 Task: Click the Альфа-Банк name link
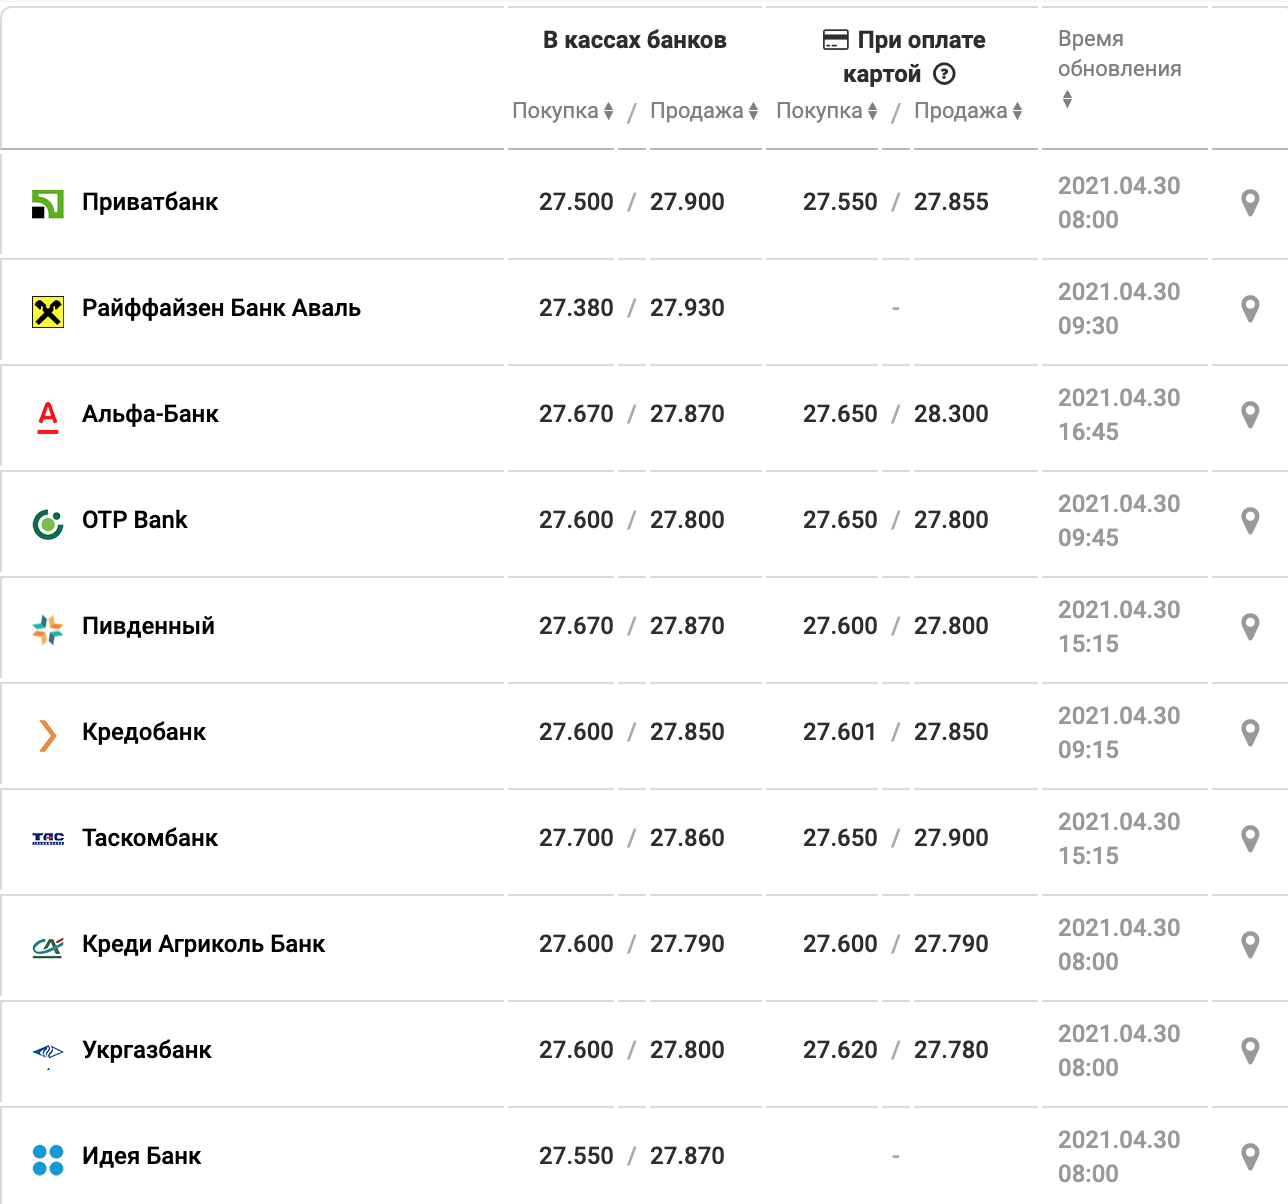click(x=150, y=414)
